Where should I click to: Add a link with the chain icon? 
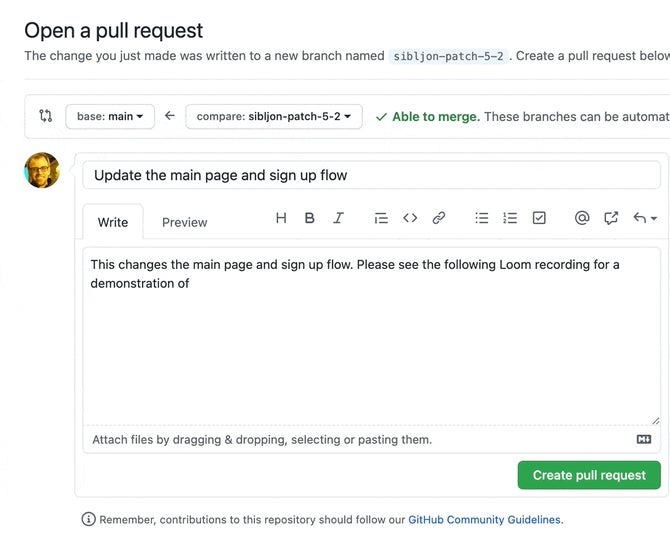pyautogui.click(x=439, y=218)
